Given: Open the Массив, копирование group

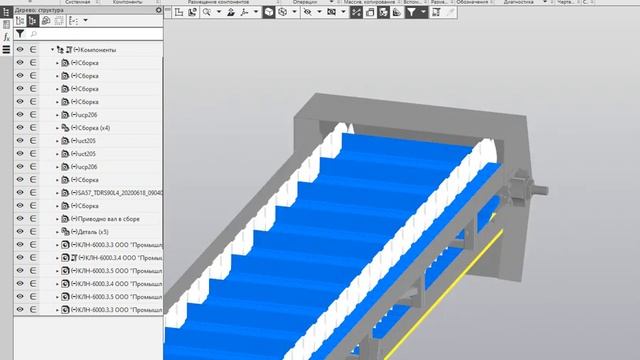Looking at the screenshot, I should pyautogui.click(x=369, y=2).
